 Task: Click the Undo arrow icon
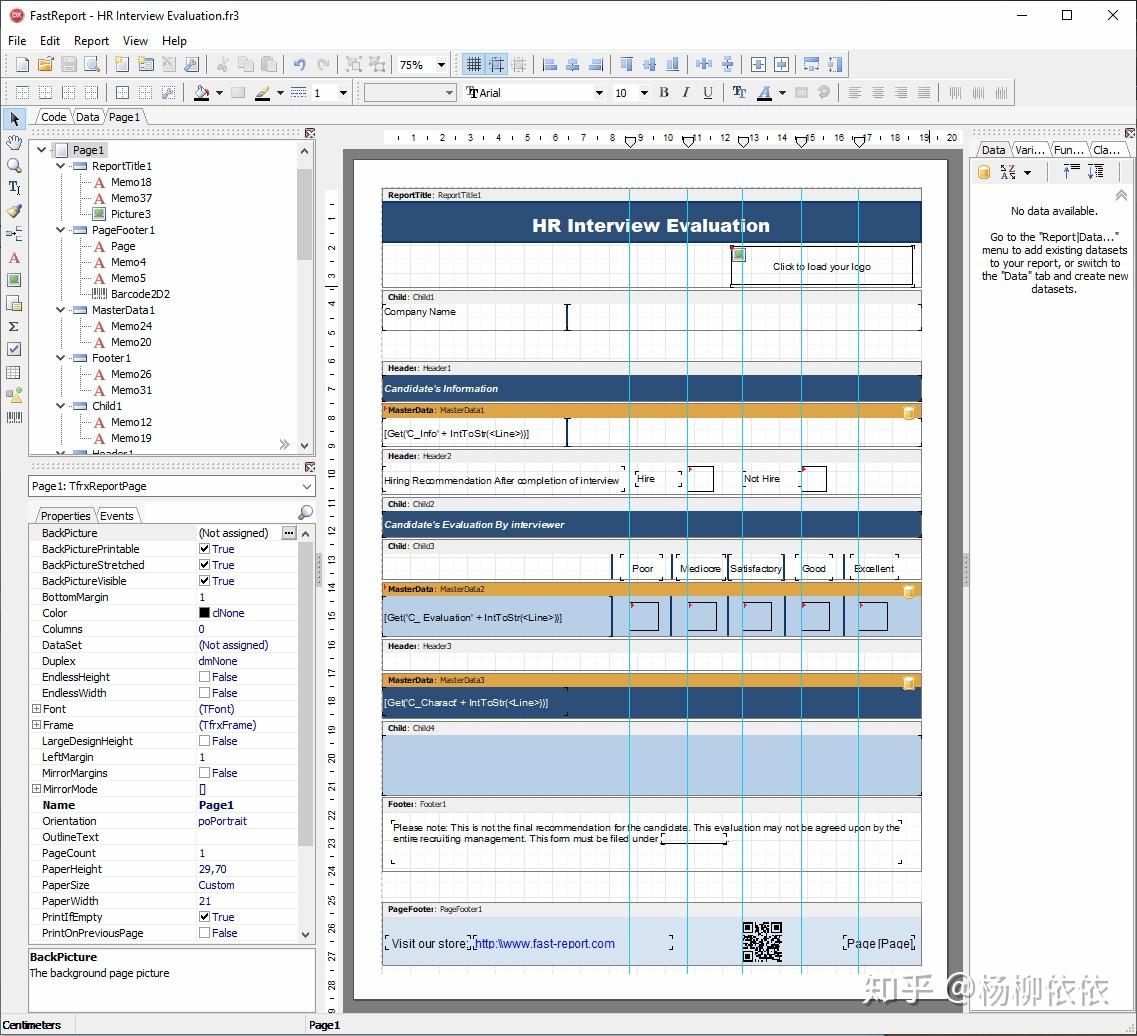[x=299, y=65]
